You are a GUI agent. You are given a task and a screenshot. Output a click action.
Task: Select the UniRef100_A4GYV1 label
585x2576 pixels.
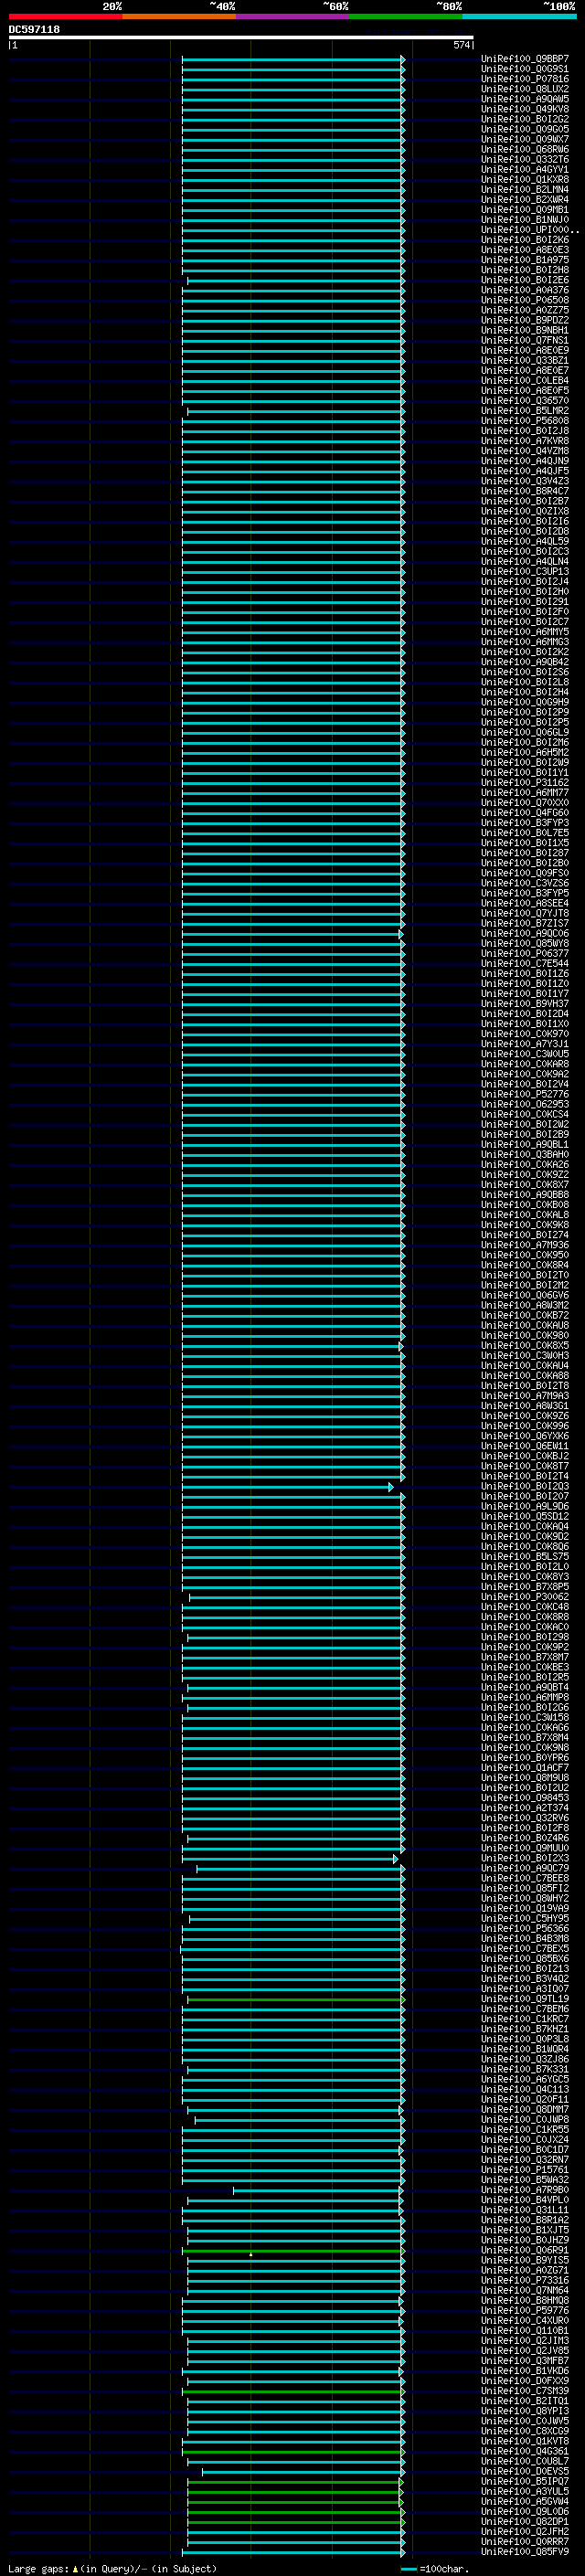click(x=525, y=169)
